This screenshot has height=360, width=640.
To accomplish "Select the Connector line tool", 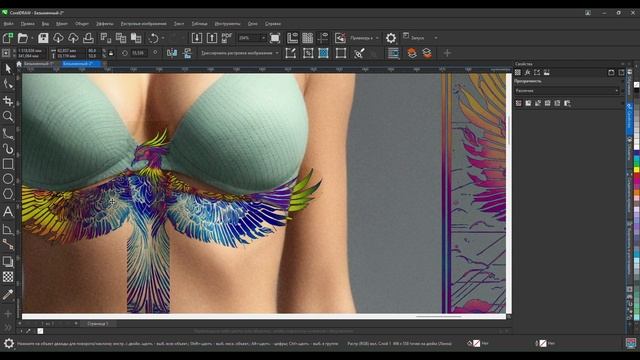I will point(8,244).
